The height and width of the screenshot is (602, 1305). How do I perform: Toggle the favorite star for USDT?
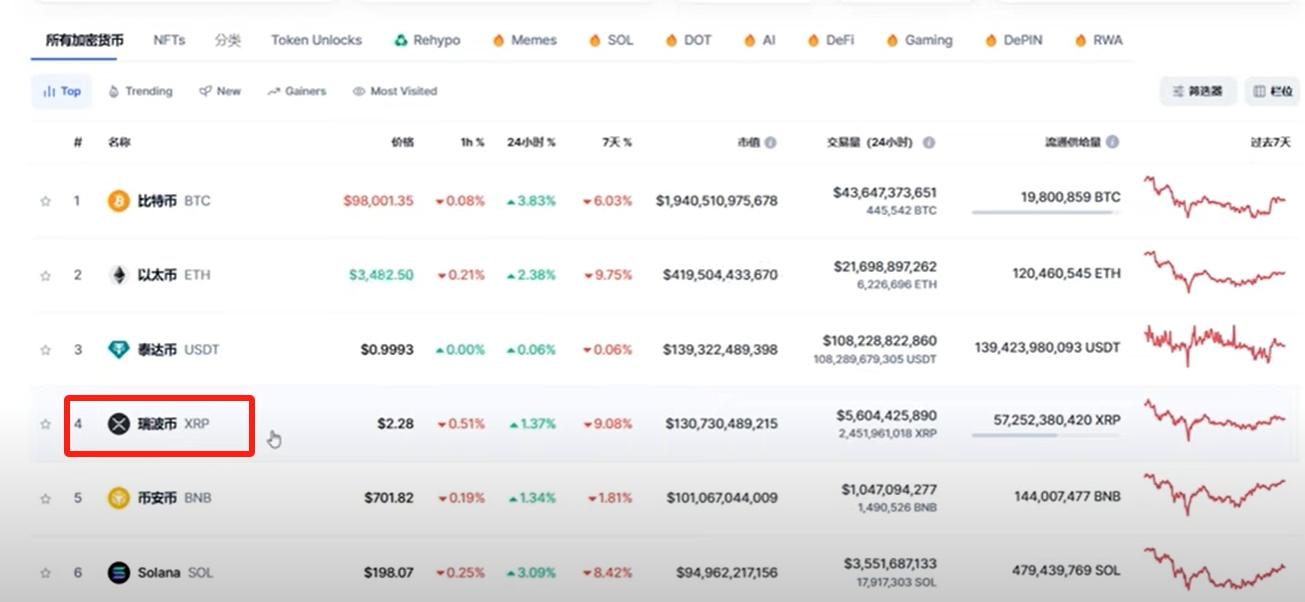45,350
